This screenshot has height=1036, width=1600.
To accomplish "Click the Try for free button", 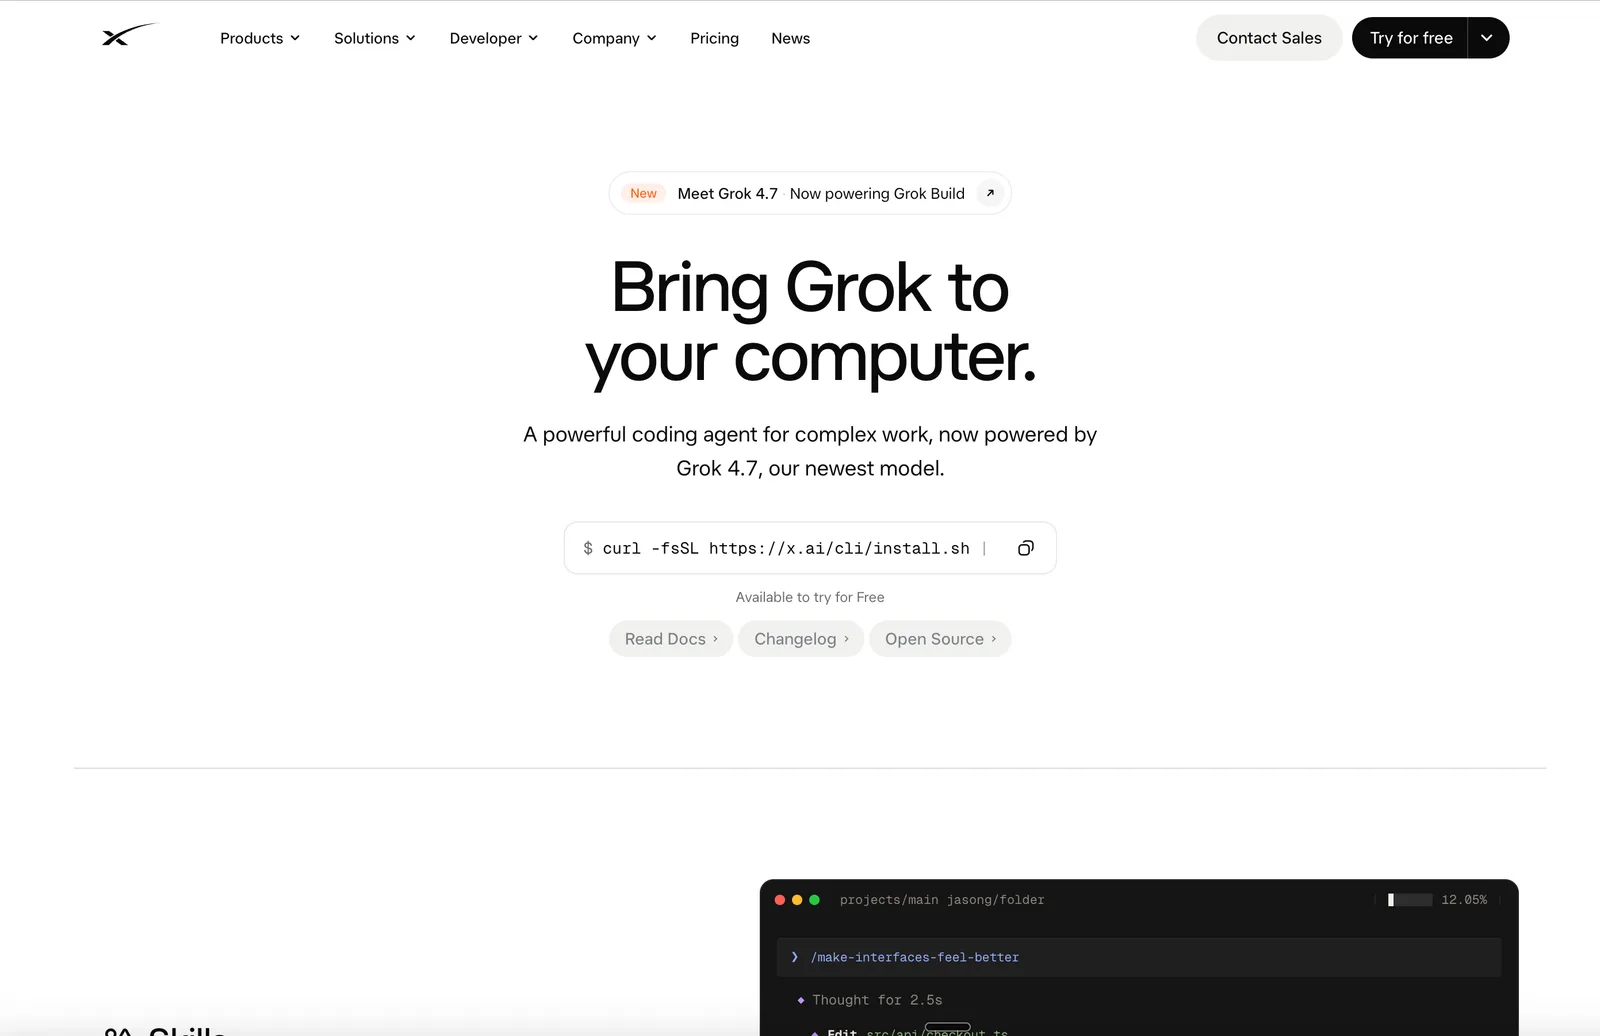I will (x=1410, y=38).
